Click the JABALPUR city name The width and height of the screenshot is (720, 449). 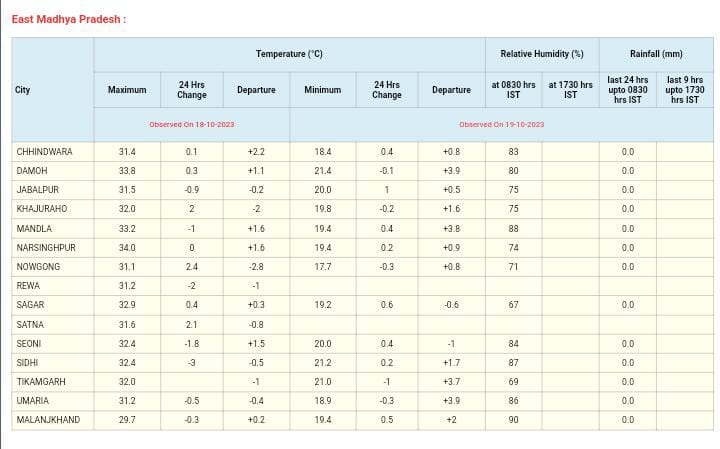coord(38,190)
